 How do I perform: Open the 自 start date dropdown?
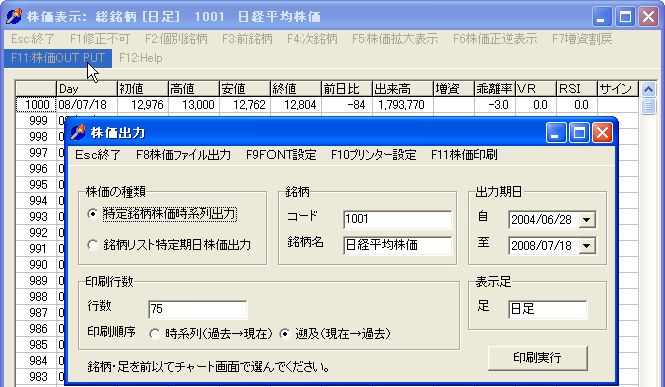tap(587, 220)
